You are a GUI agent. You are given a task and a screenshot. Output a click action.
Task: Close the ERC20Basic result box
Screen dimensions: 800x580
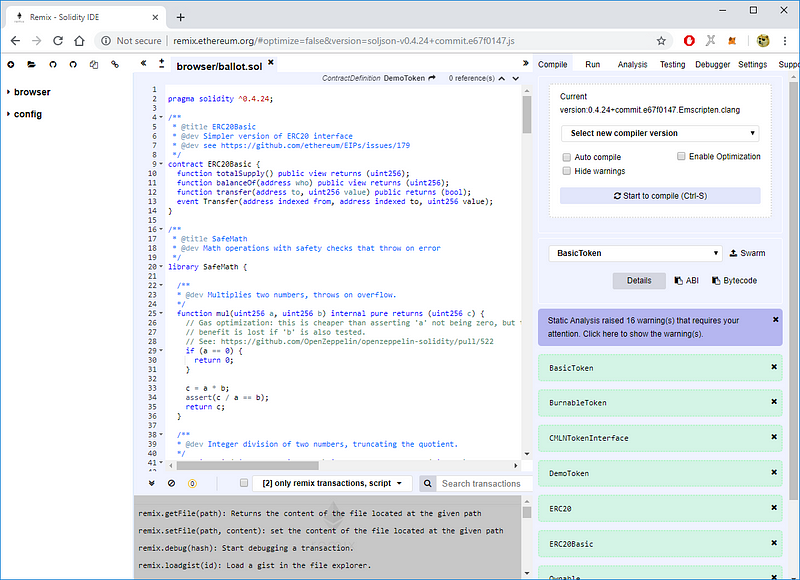click(x=774, y=543)
